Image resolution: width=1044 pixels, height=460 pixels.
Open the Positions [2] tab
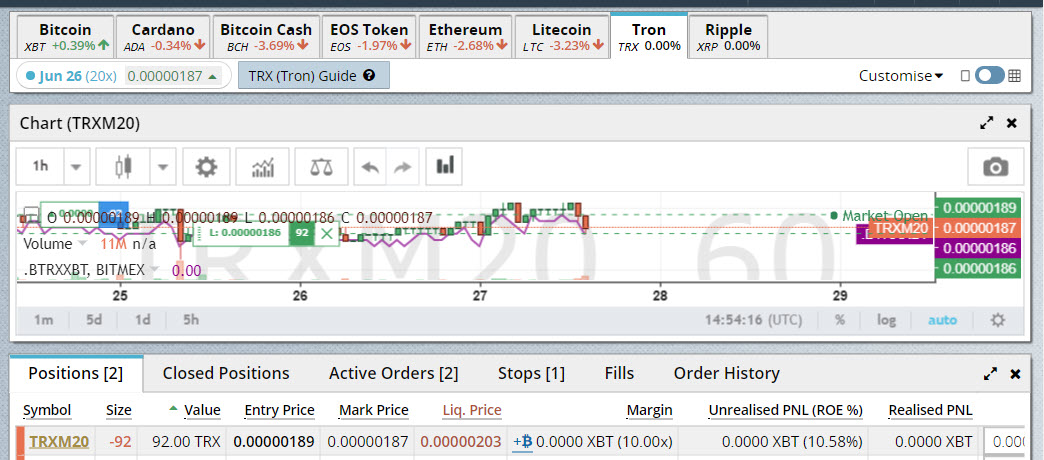click(x=76, y=373)
